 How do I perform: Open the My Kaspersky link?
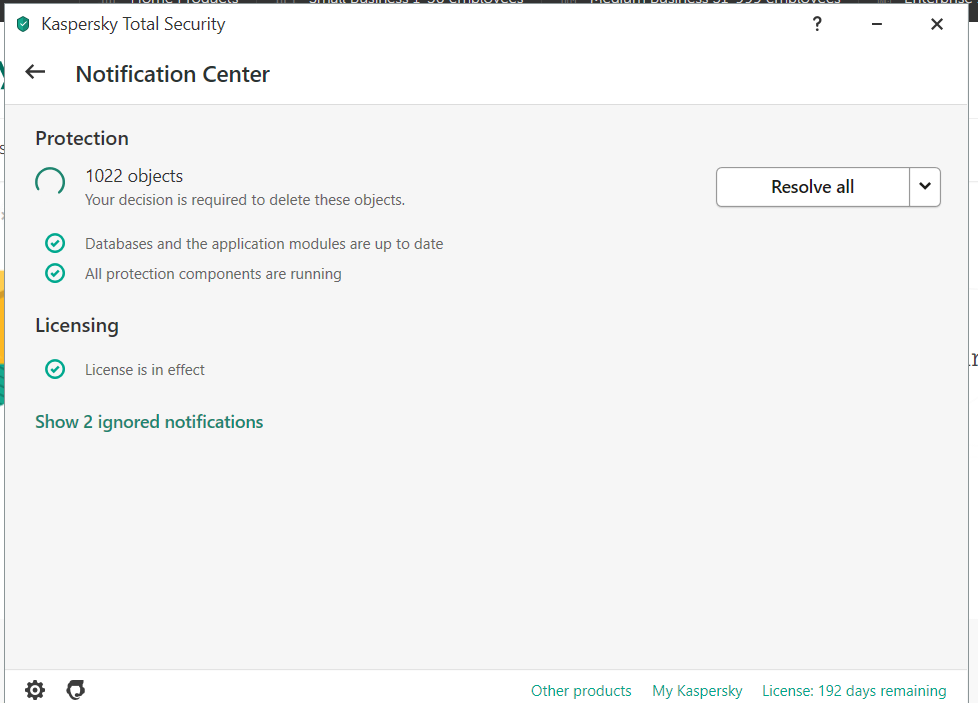[697, 691]
